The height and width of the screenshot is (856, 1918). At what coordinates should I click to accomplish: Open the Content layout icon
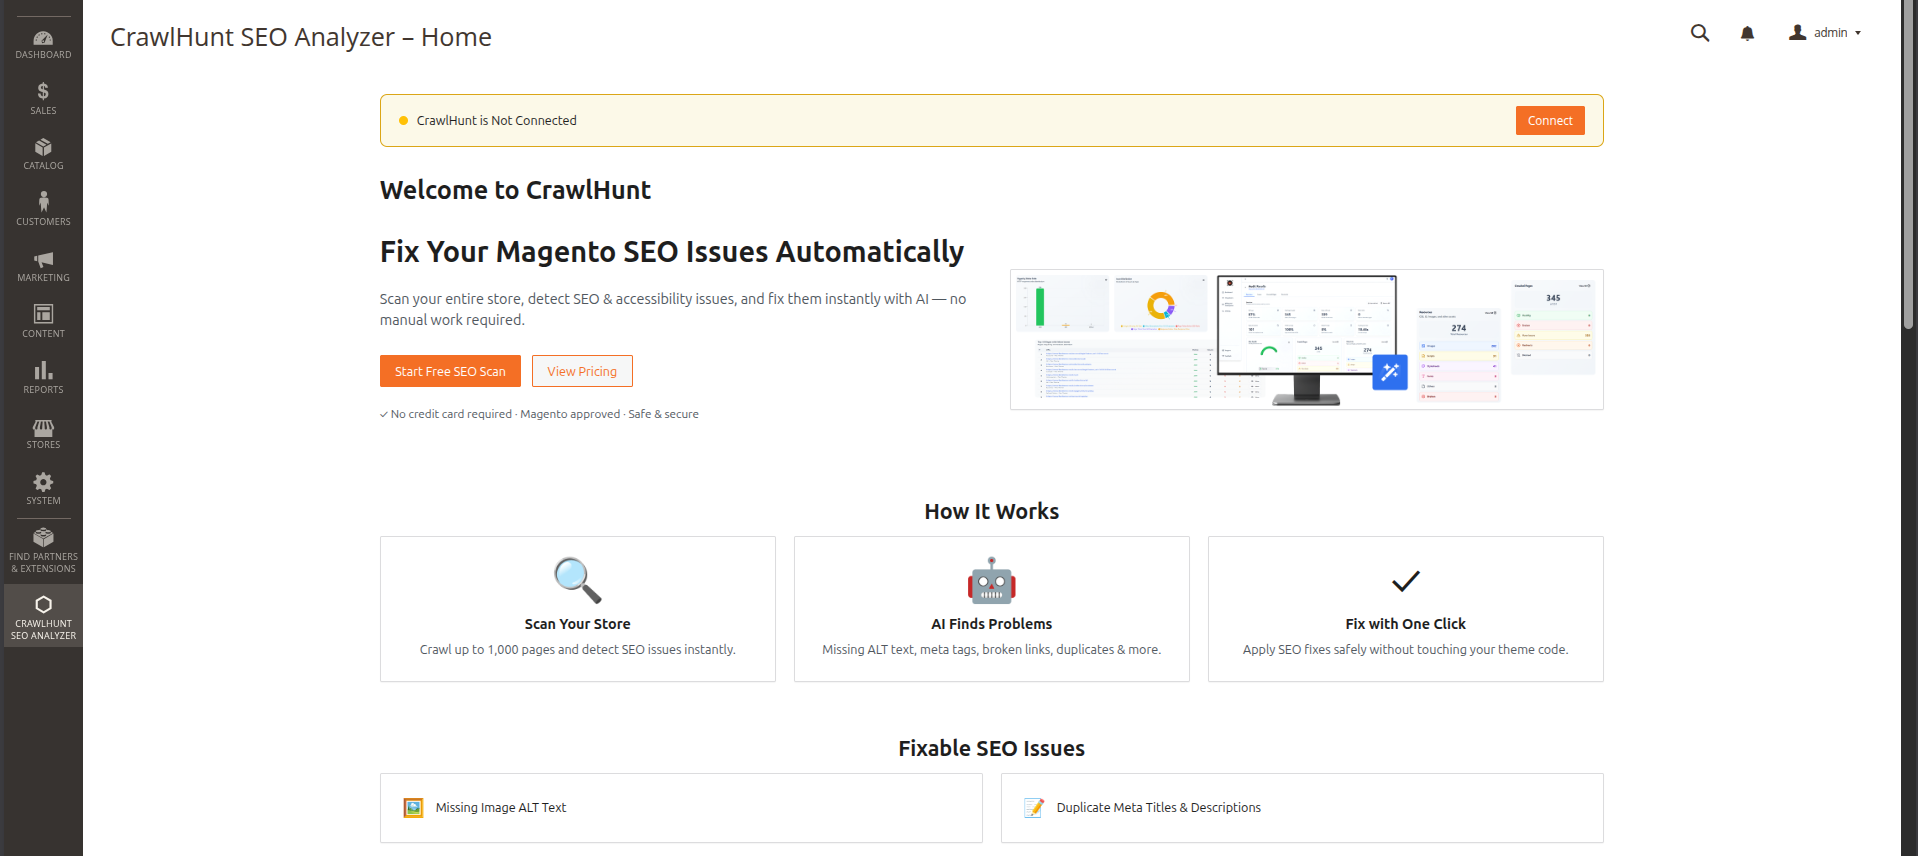[x=43, y=314]
